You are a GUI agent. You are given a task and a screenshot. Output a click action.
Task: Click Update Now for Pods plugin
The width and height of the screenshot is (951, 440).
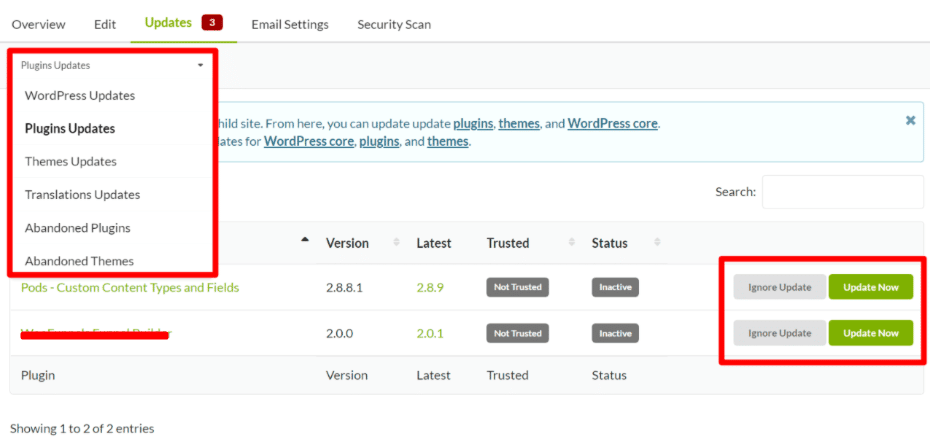click(x=870, y=287)
